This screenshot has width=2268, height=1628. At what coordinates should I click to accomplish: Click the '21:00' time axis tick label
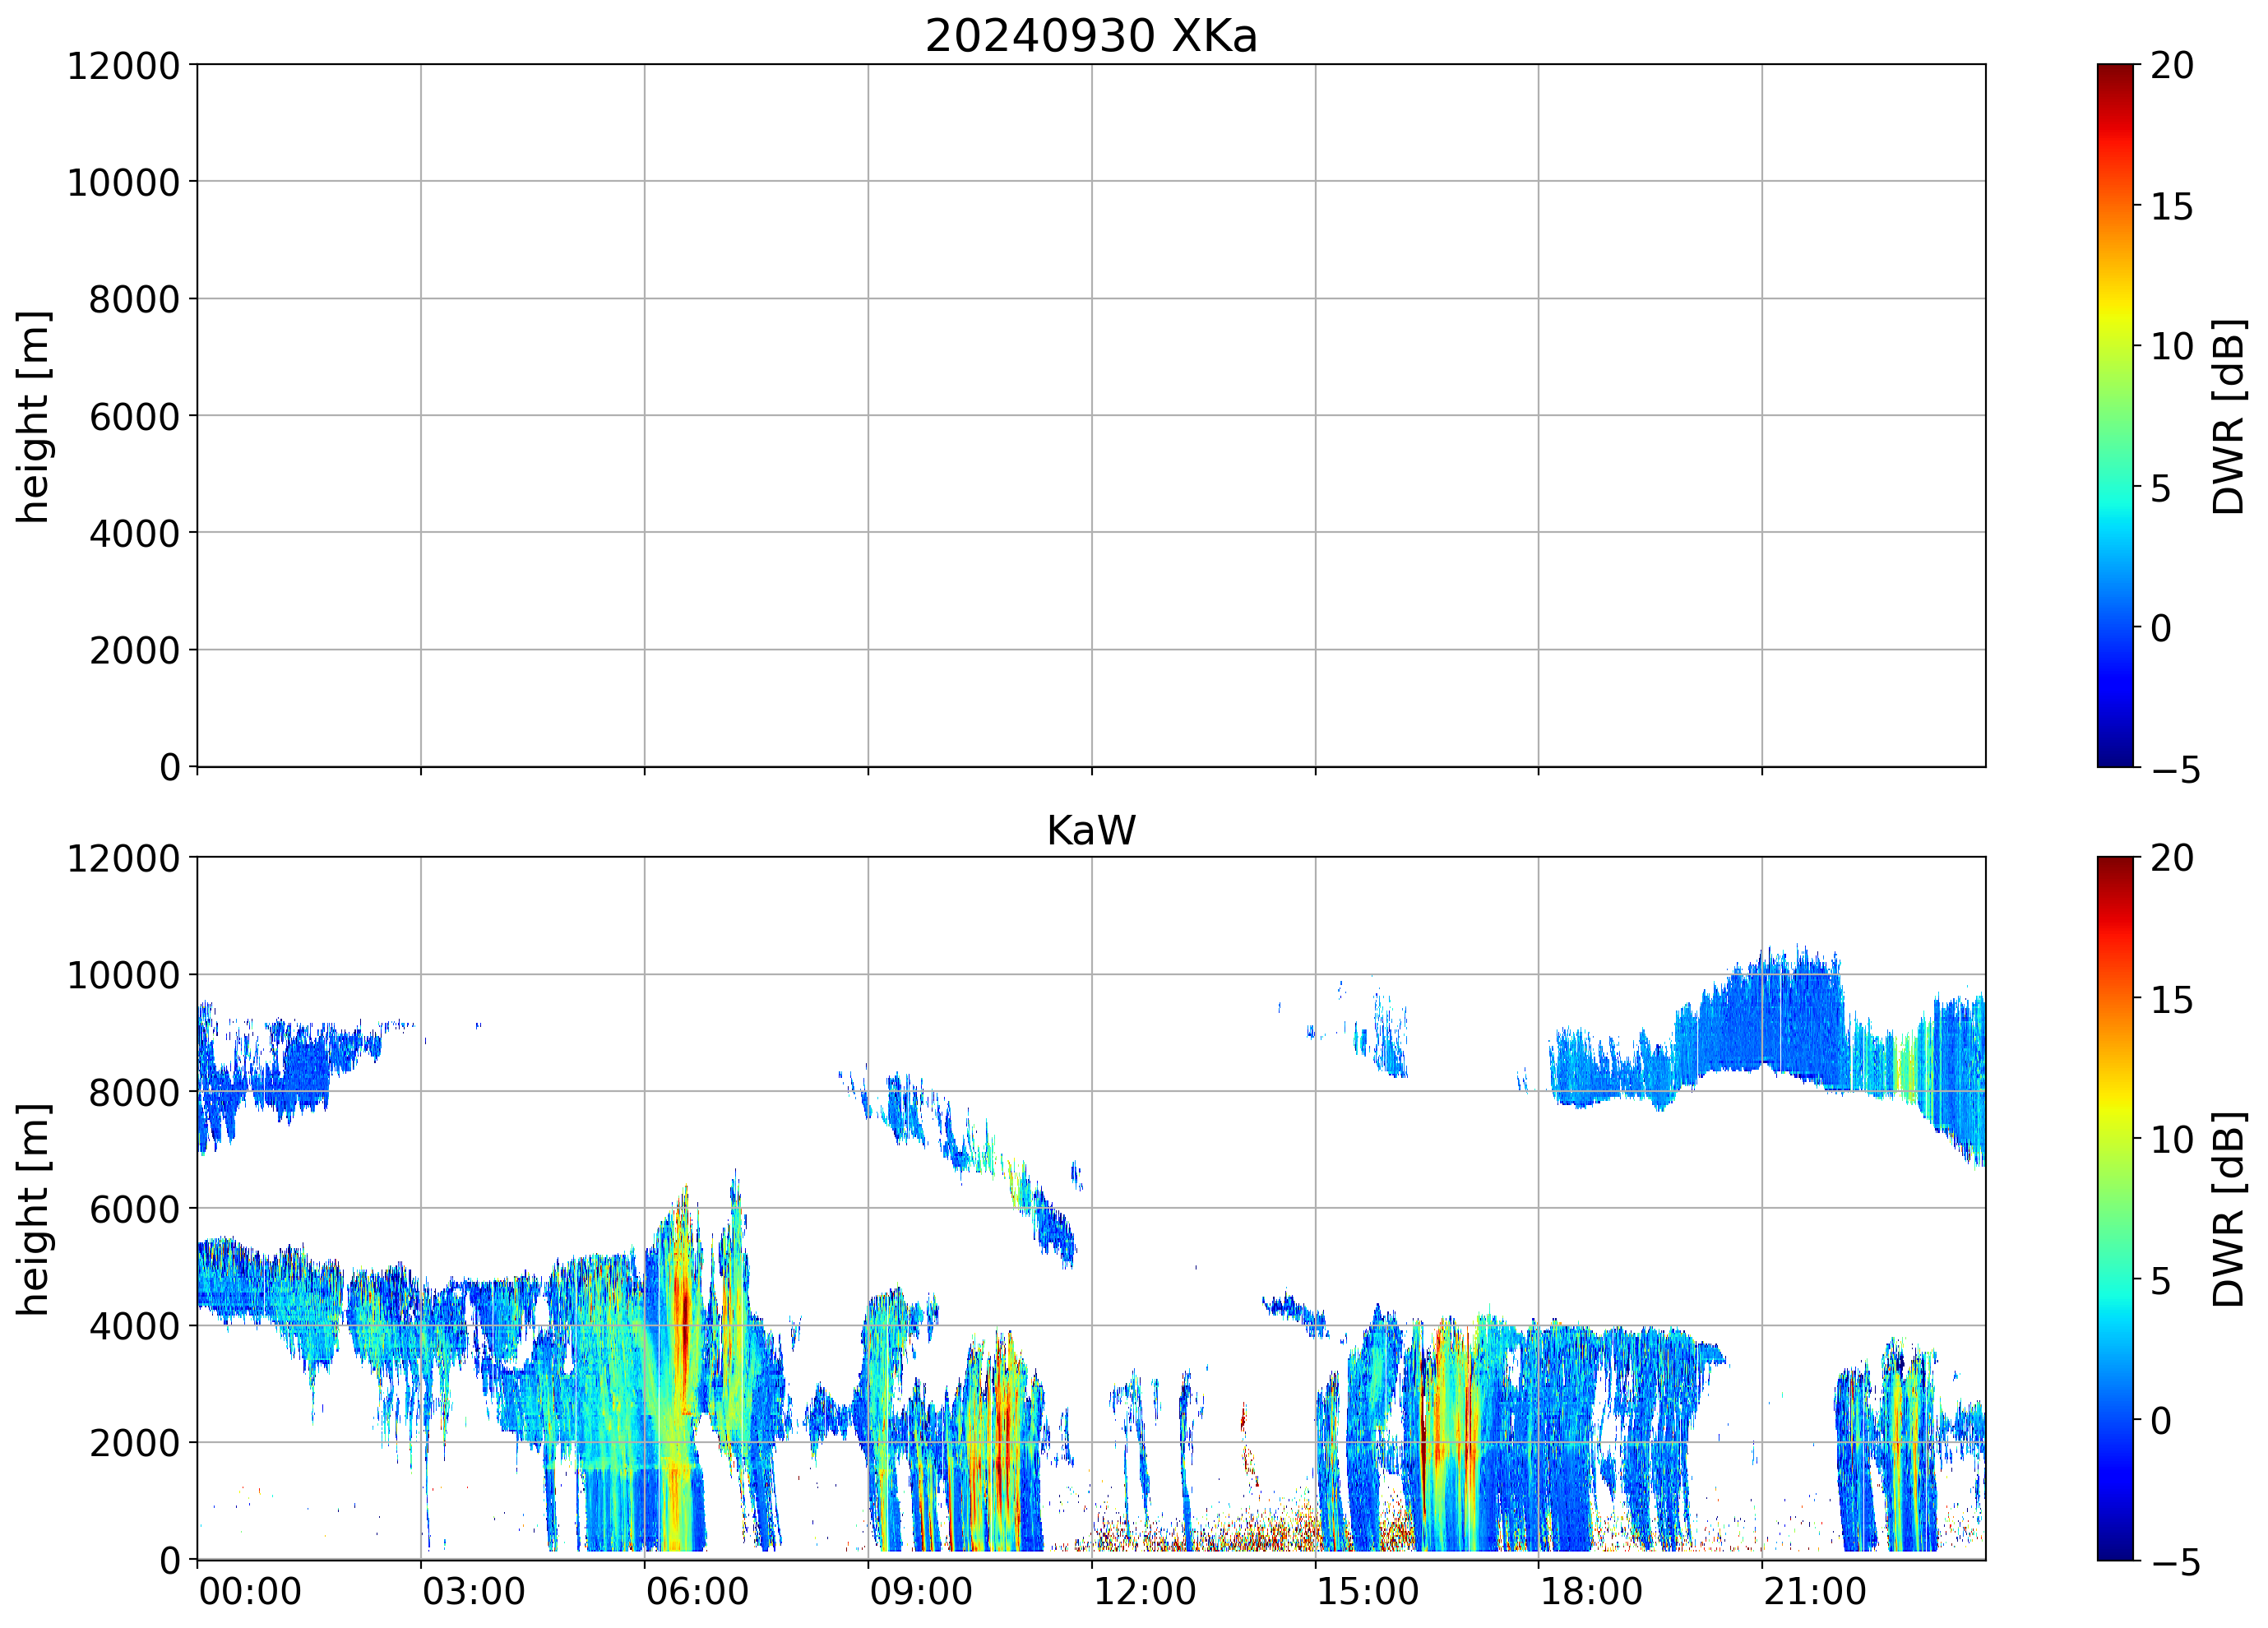point(1814,1591)
